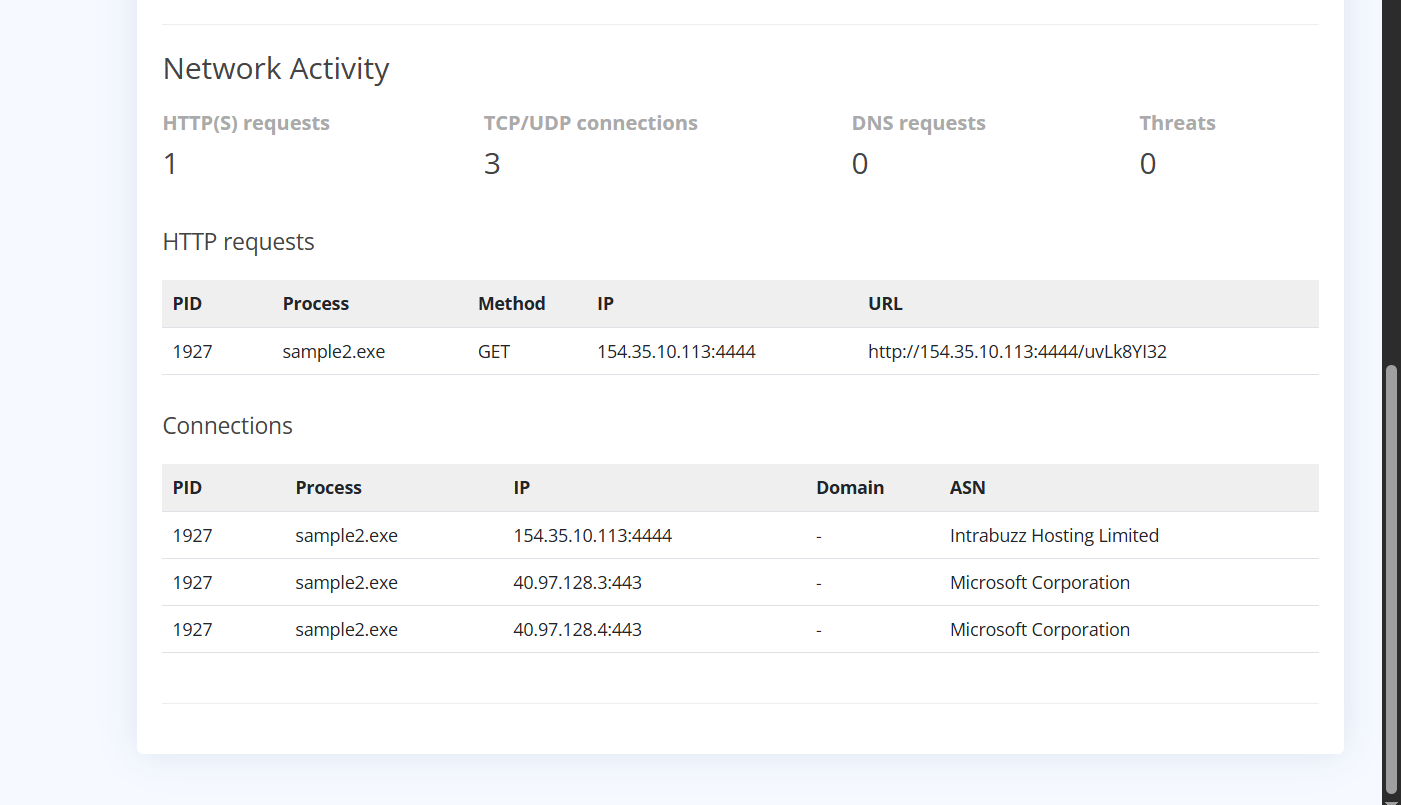Image resolution: width=1401 pixels, height=805 pixels.
Task: Click the ASN column header
Action: (x=967, y=487)
